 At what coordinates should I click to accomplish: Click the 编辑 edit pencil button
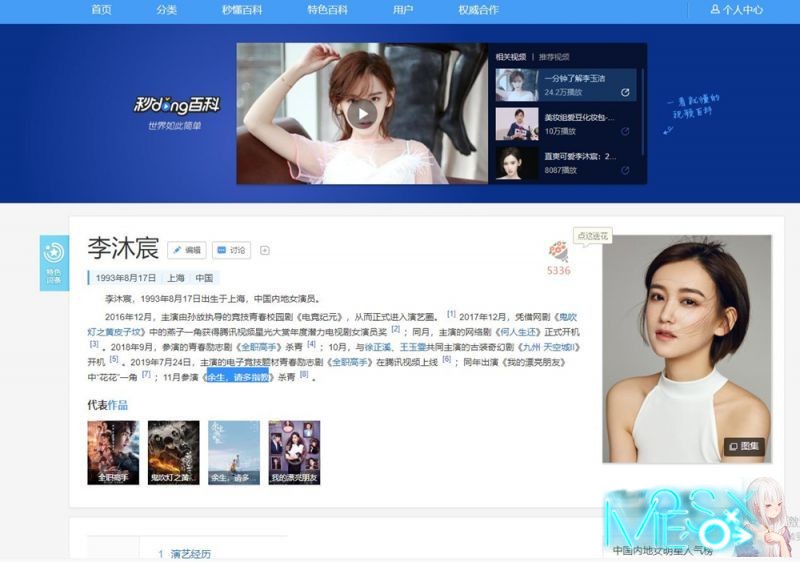pyautogui.click(x=187, y=250)
